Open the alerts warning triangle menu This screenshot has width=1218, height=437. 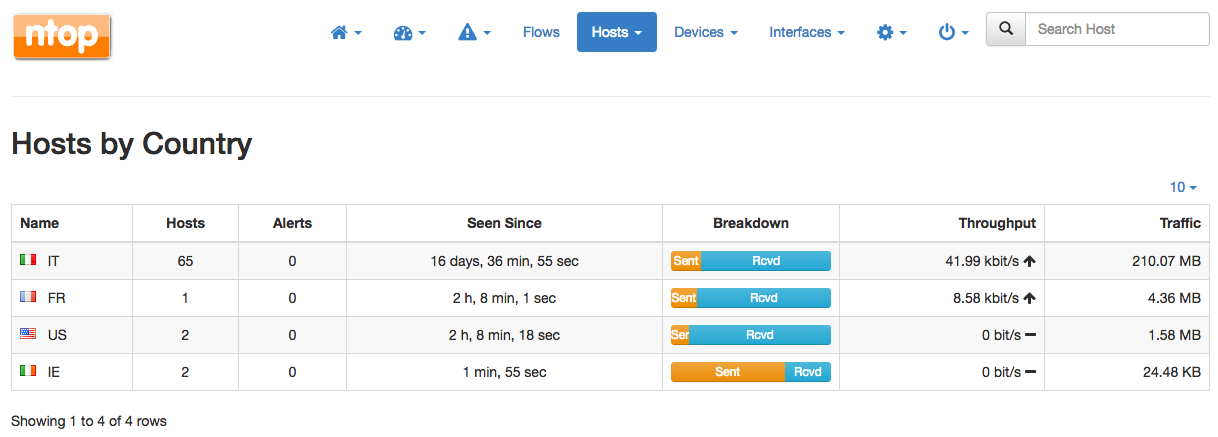point(474,32)
